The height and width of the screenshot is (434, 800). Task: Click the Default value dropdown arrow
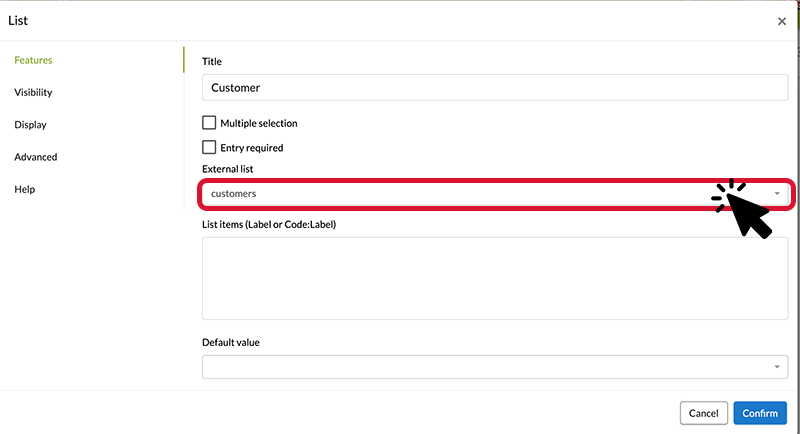tap(777, 367)
